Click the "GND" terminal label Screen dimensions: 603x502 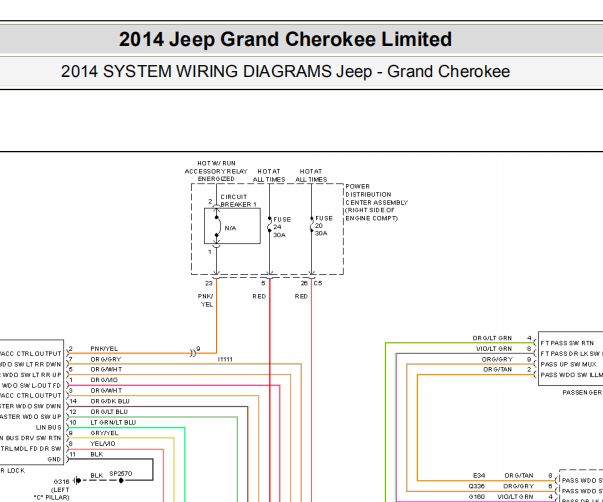[x=54, y=459]
